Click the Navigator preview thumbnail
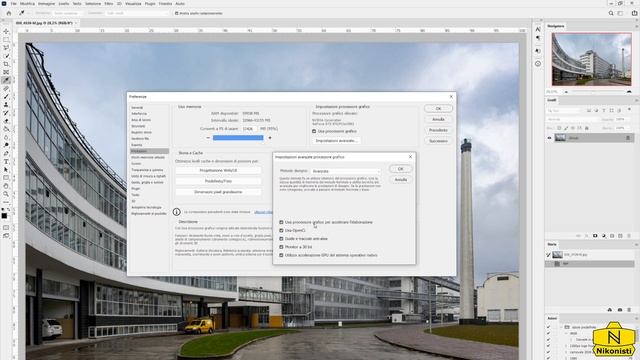The width and height of the screenshot is (640, 360). (x=591, y=59)
